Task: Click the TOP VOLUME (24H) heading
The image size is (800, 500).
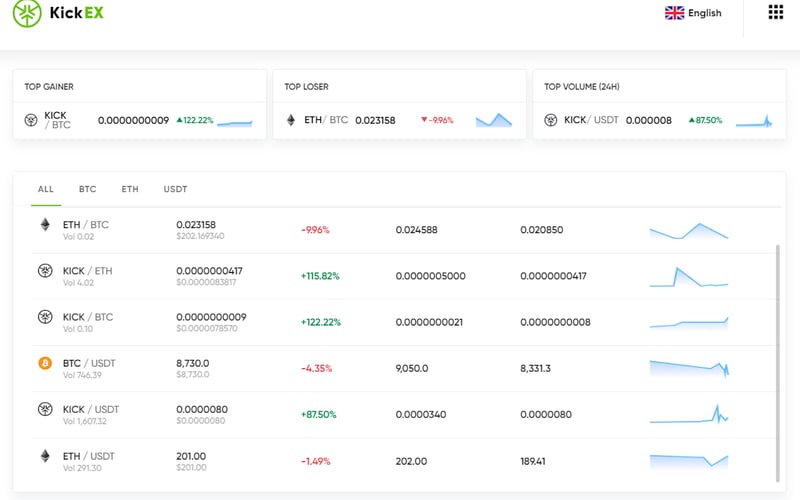Action: 582,87
